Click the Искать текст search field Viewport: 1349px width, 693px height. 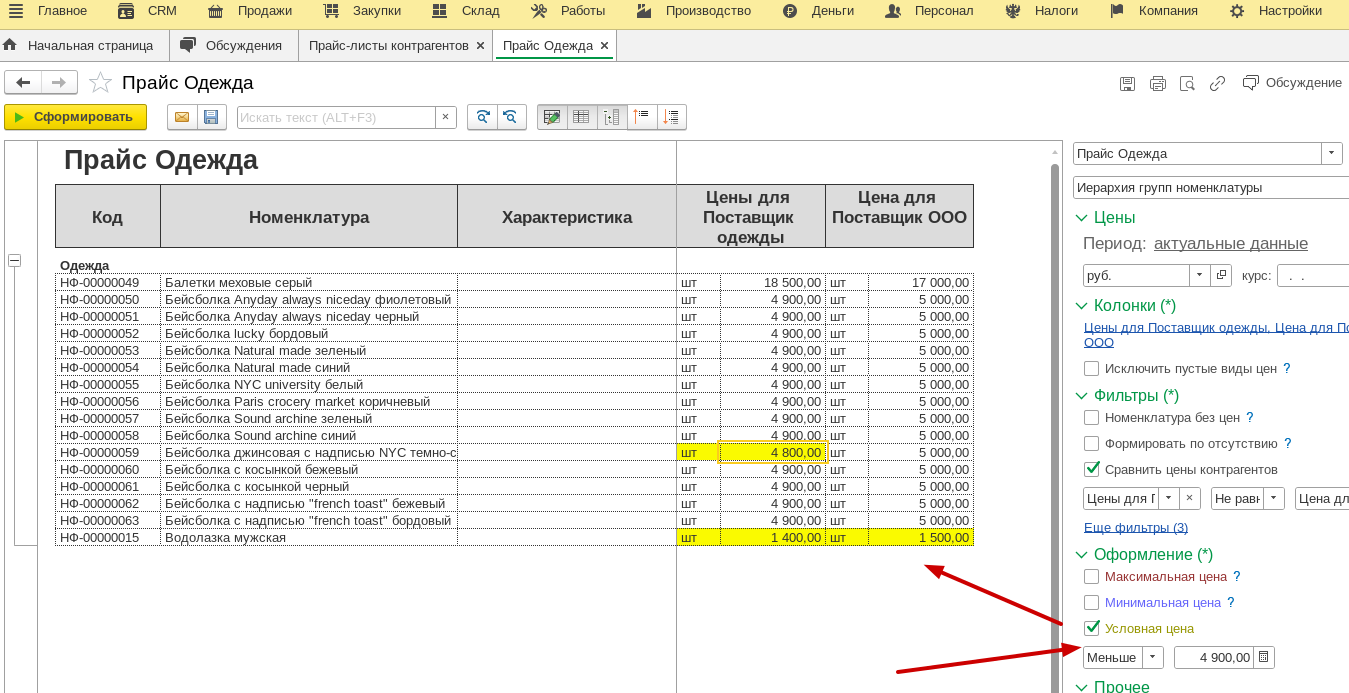(336, 117)
